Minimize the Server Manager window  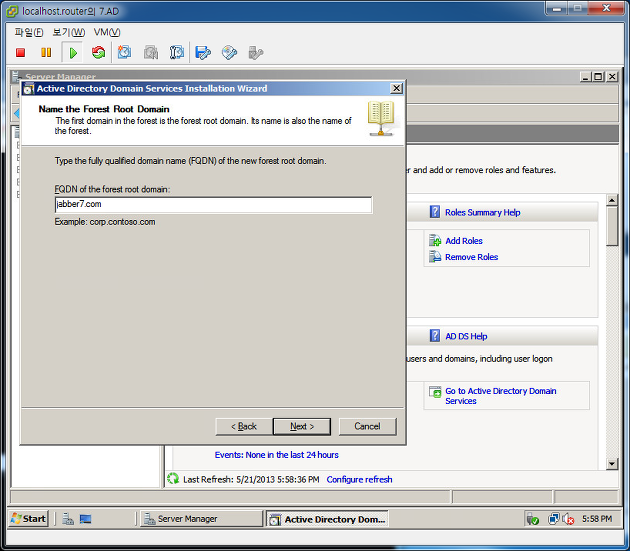585,76
